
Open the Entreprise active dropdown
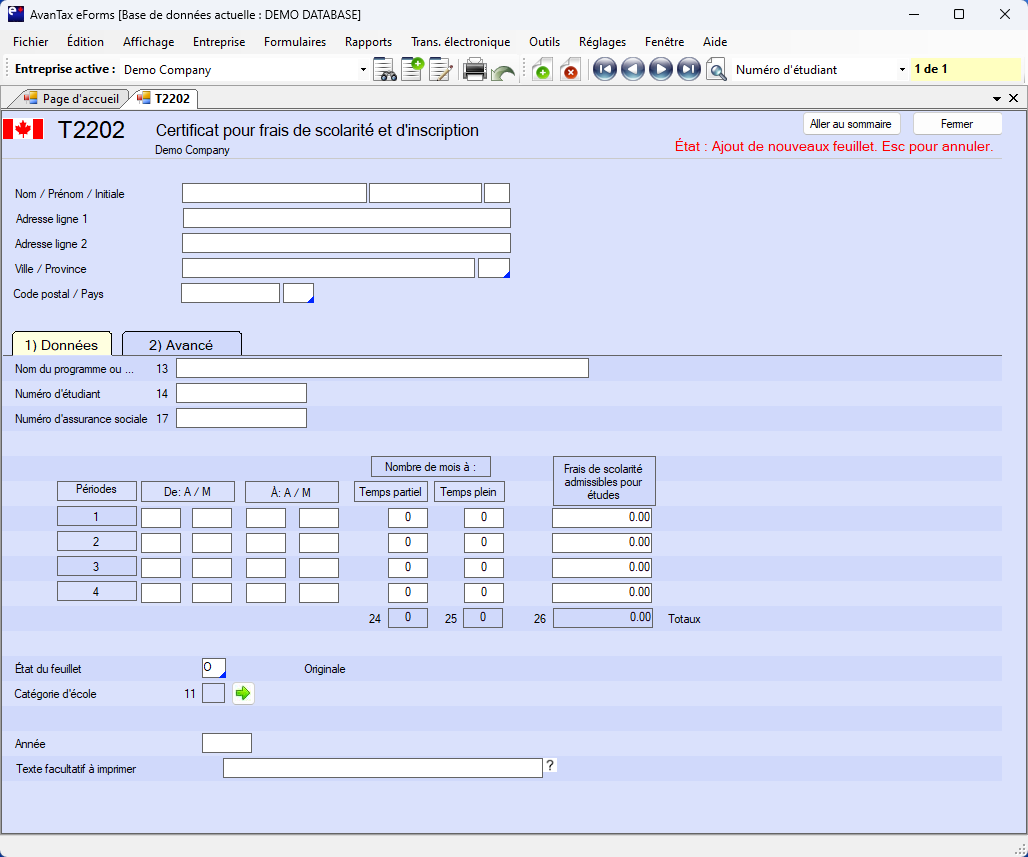click(363, 70)
